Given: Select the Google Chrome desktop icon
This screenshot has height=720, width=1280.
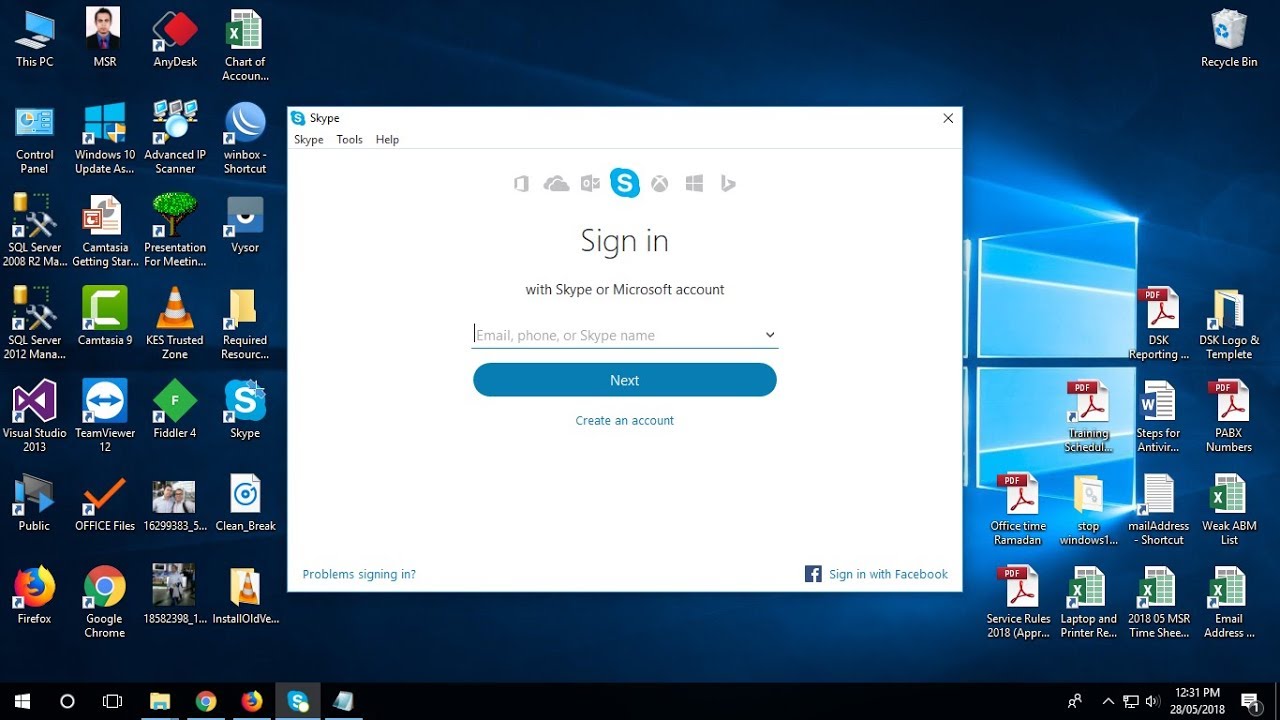Looking at the screenshot, I should [105, 602].
